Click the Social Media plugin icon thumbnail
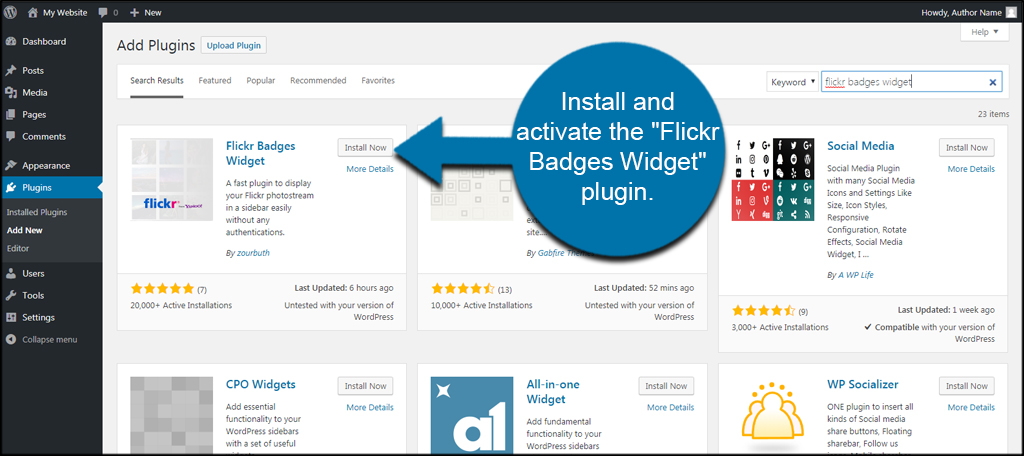The height and width of the screenshot is (456, 1024). point(773,179)
